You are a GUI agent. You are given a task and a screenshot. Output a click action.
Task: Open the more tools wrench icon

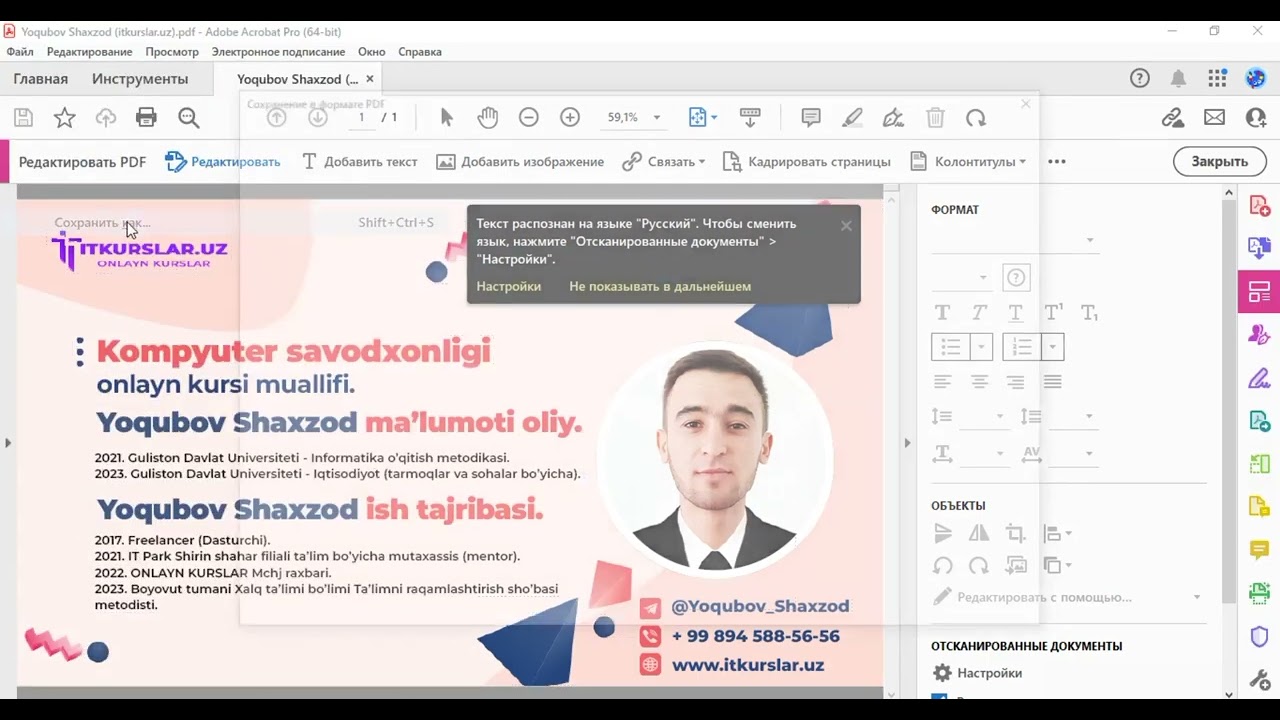click(x=1259, y=680)
